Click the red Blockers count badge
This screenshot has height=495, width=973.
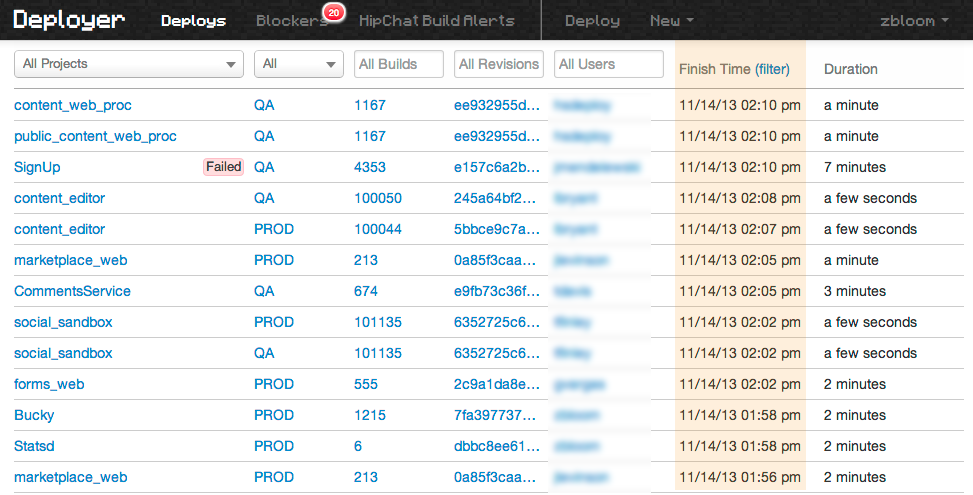pyautogui.click(x=334, y=12)
